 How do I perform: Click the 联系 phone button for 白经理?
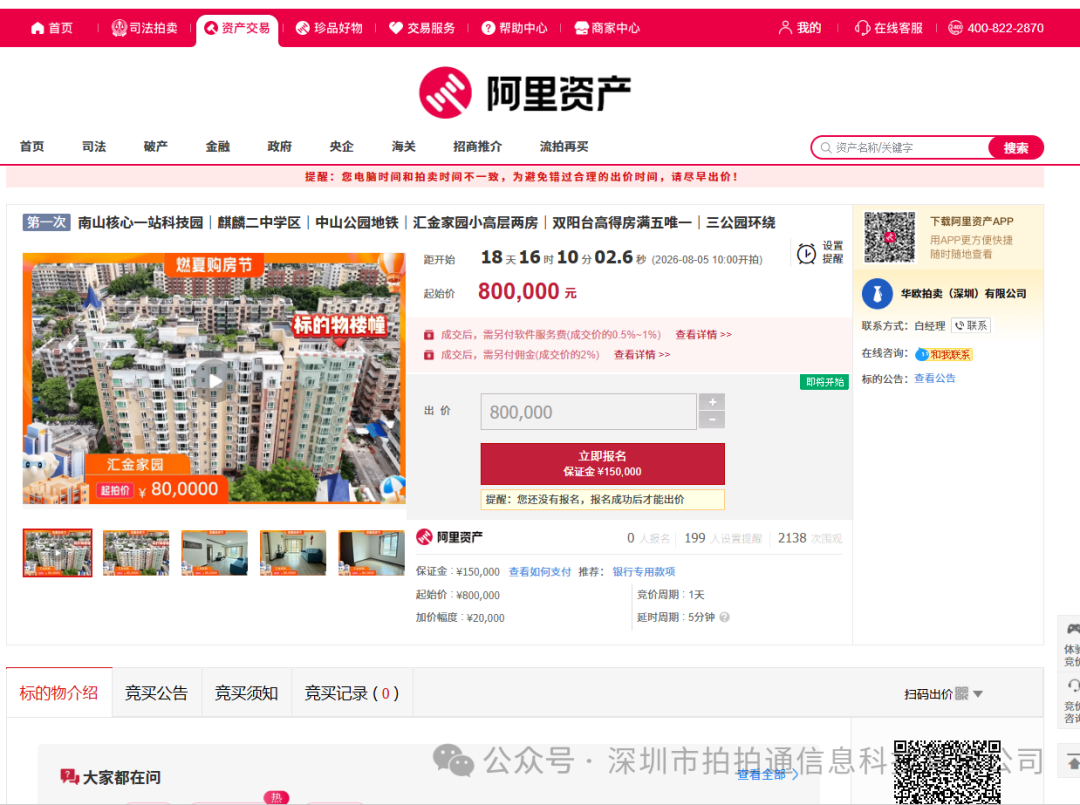[x=971, y=326]
